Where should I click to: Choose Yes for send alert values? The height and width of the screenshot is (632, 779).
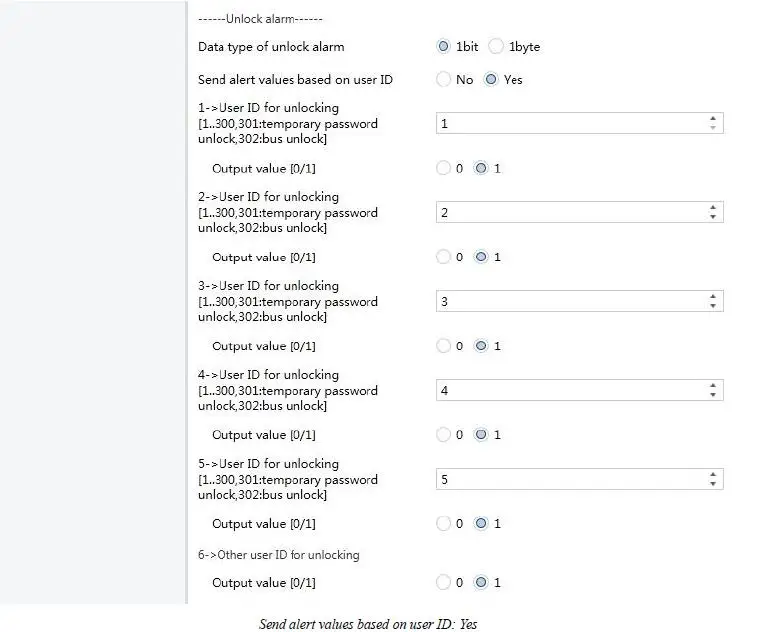pos(491,80)
